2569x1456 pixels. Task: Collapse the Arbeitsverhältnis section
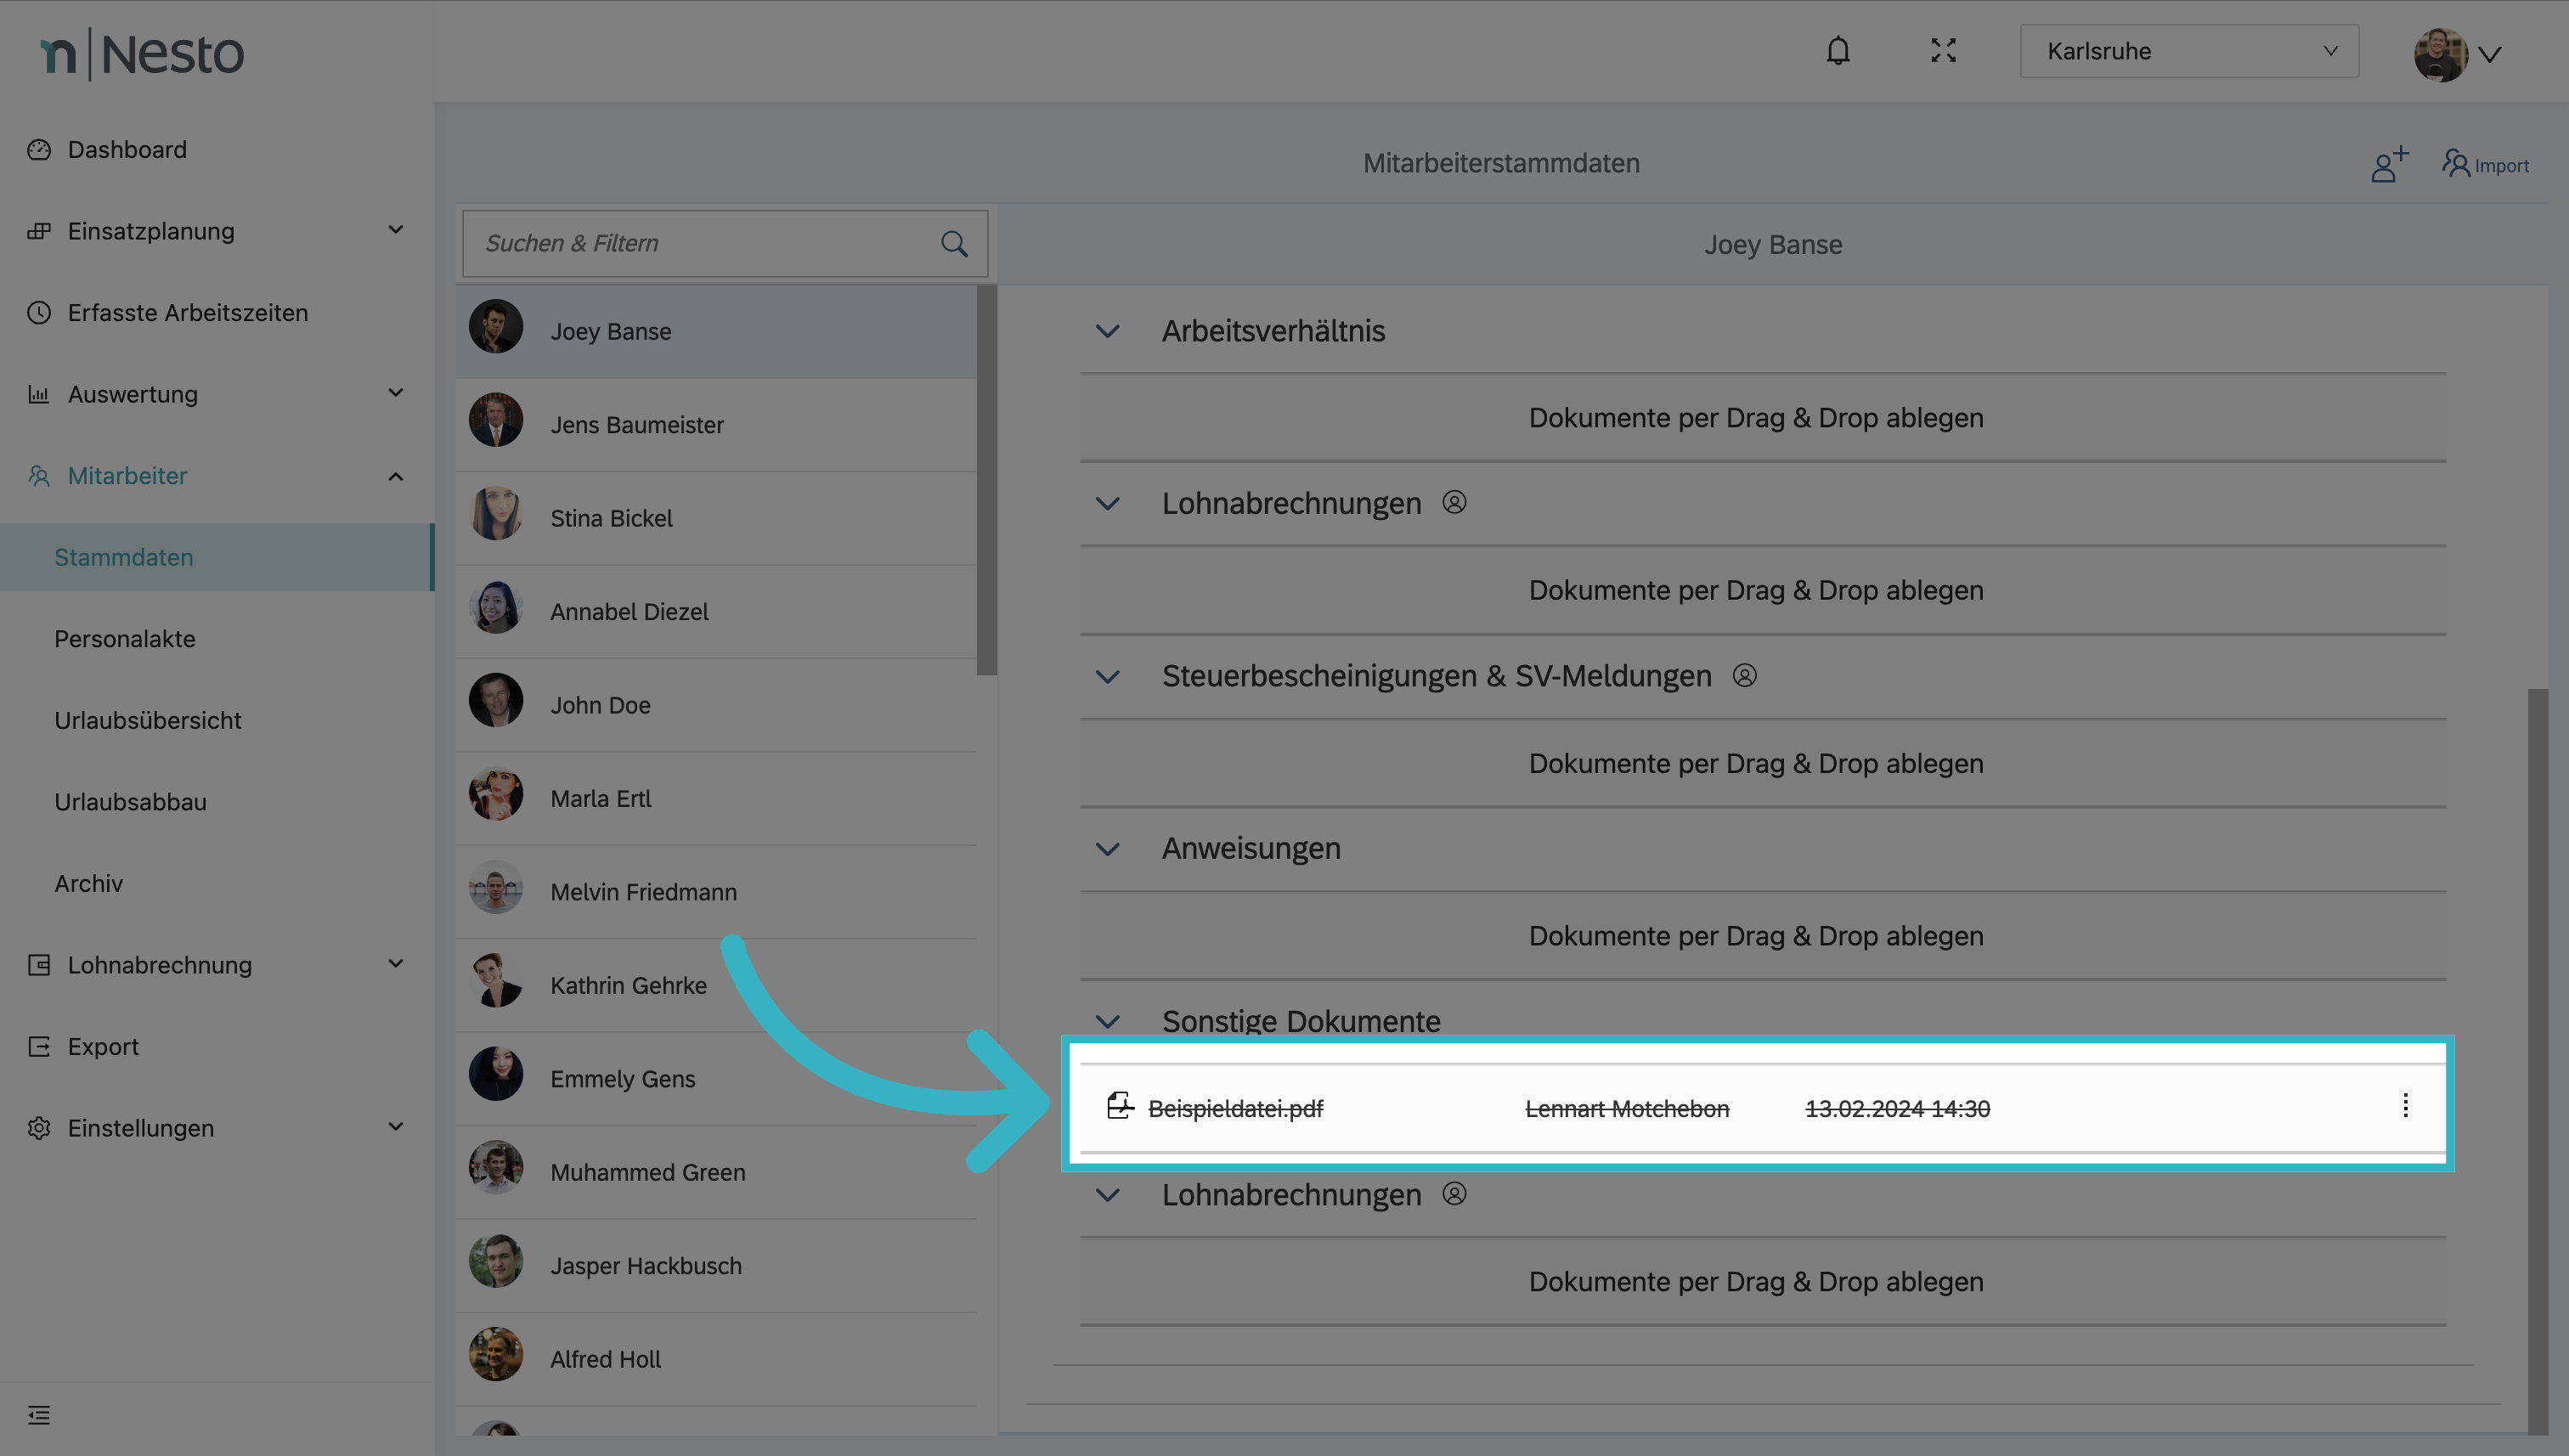pyautogui.click(x=1107, y=331)
